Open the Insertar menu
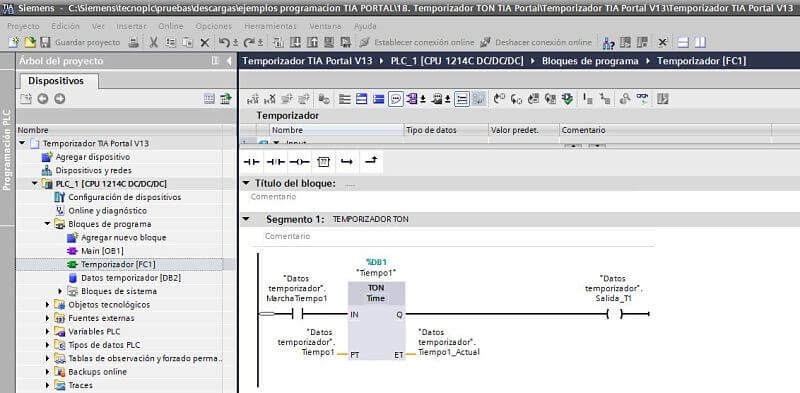The width and height of the screenshot is (800, 393). click(x=132, y=26)
